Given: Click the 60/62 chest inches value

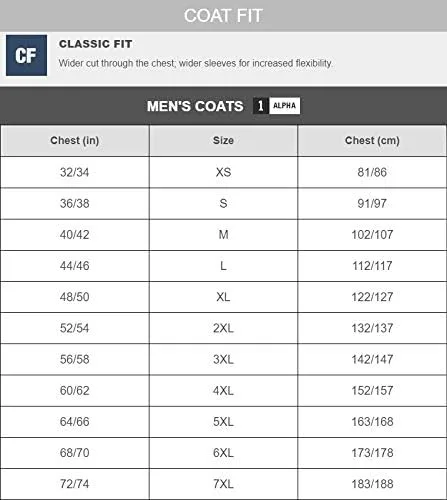Looking at the screenshot, I should pos(75,390).
